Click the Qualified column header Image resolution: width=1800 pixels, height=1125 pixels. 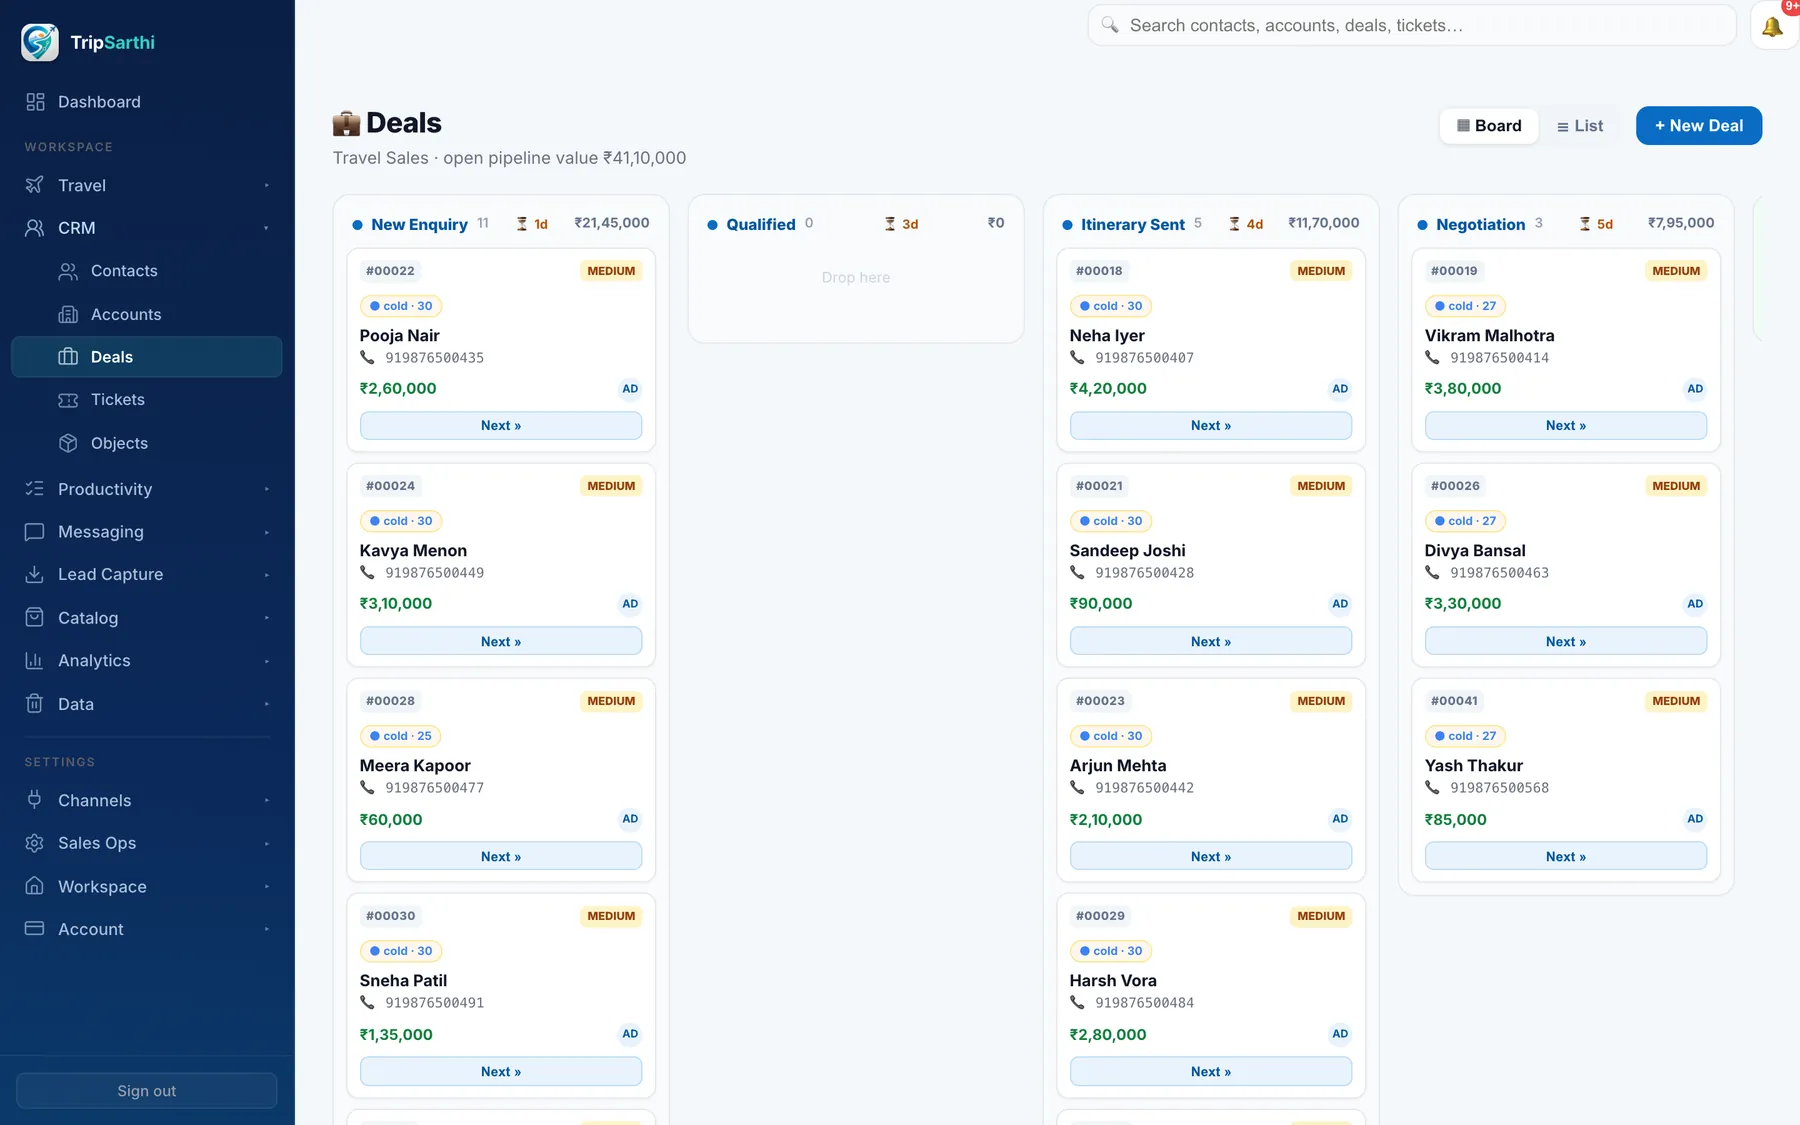pos(761,225)
